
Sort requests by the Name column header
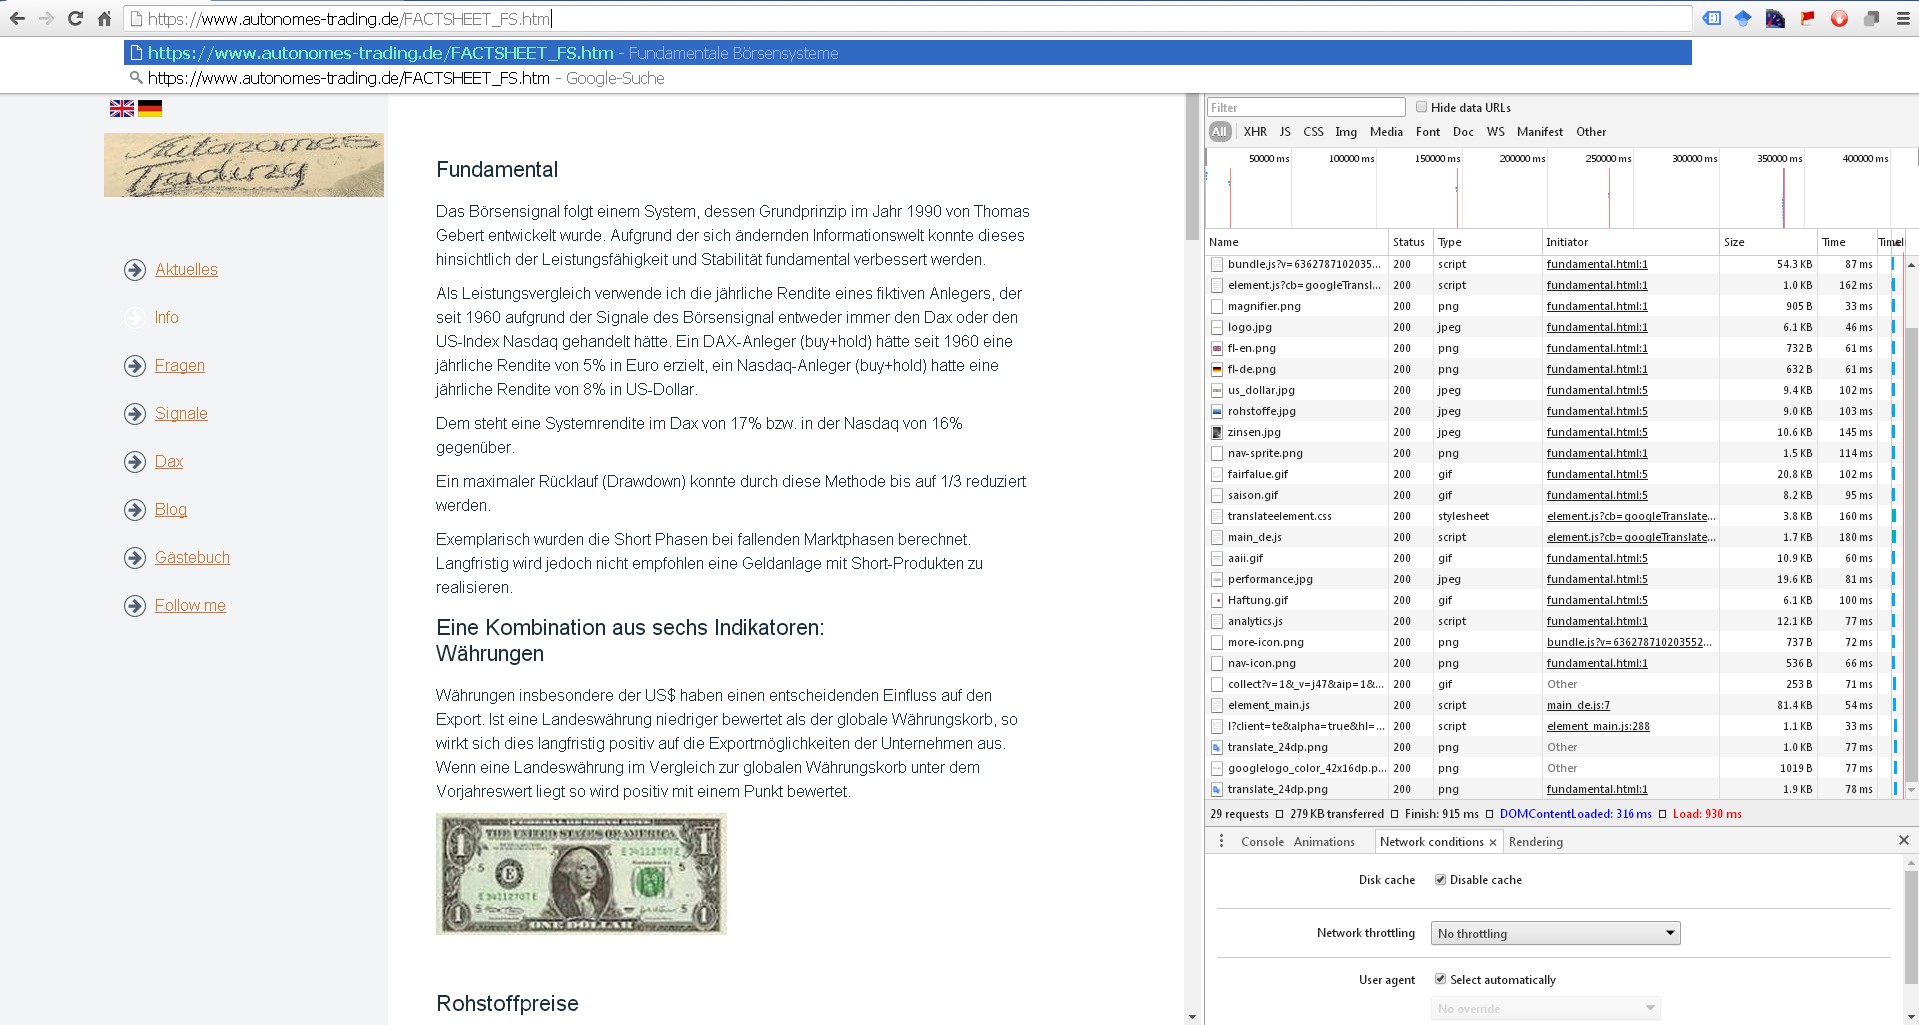(x=1297, y=242)
